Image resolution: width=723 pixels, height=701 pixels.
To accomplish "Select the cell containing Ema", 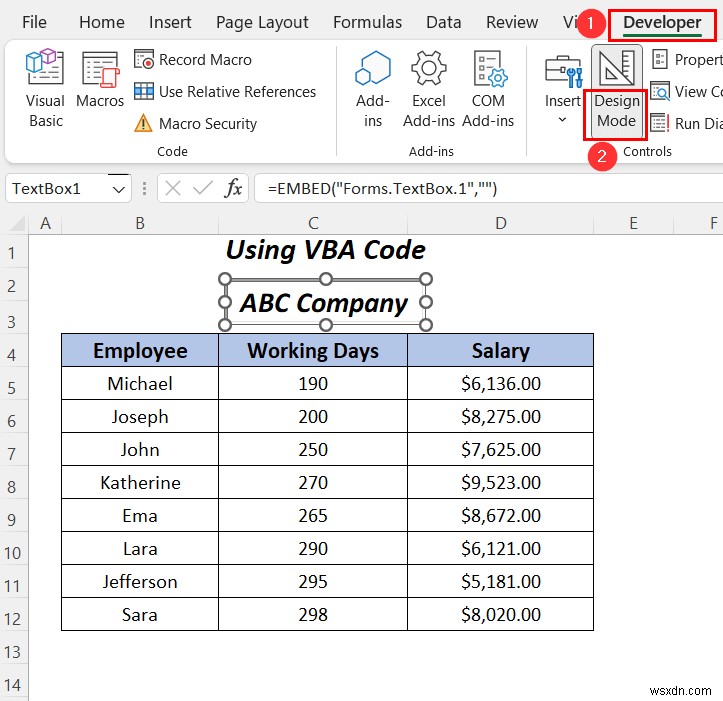I will [x=140, y=515].
